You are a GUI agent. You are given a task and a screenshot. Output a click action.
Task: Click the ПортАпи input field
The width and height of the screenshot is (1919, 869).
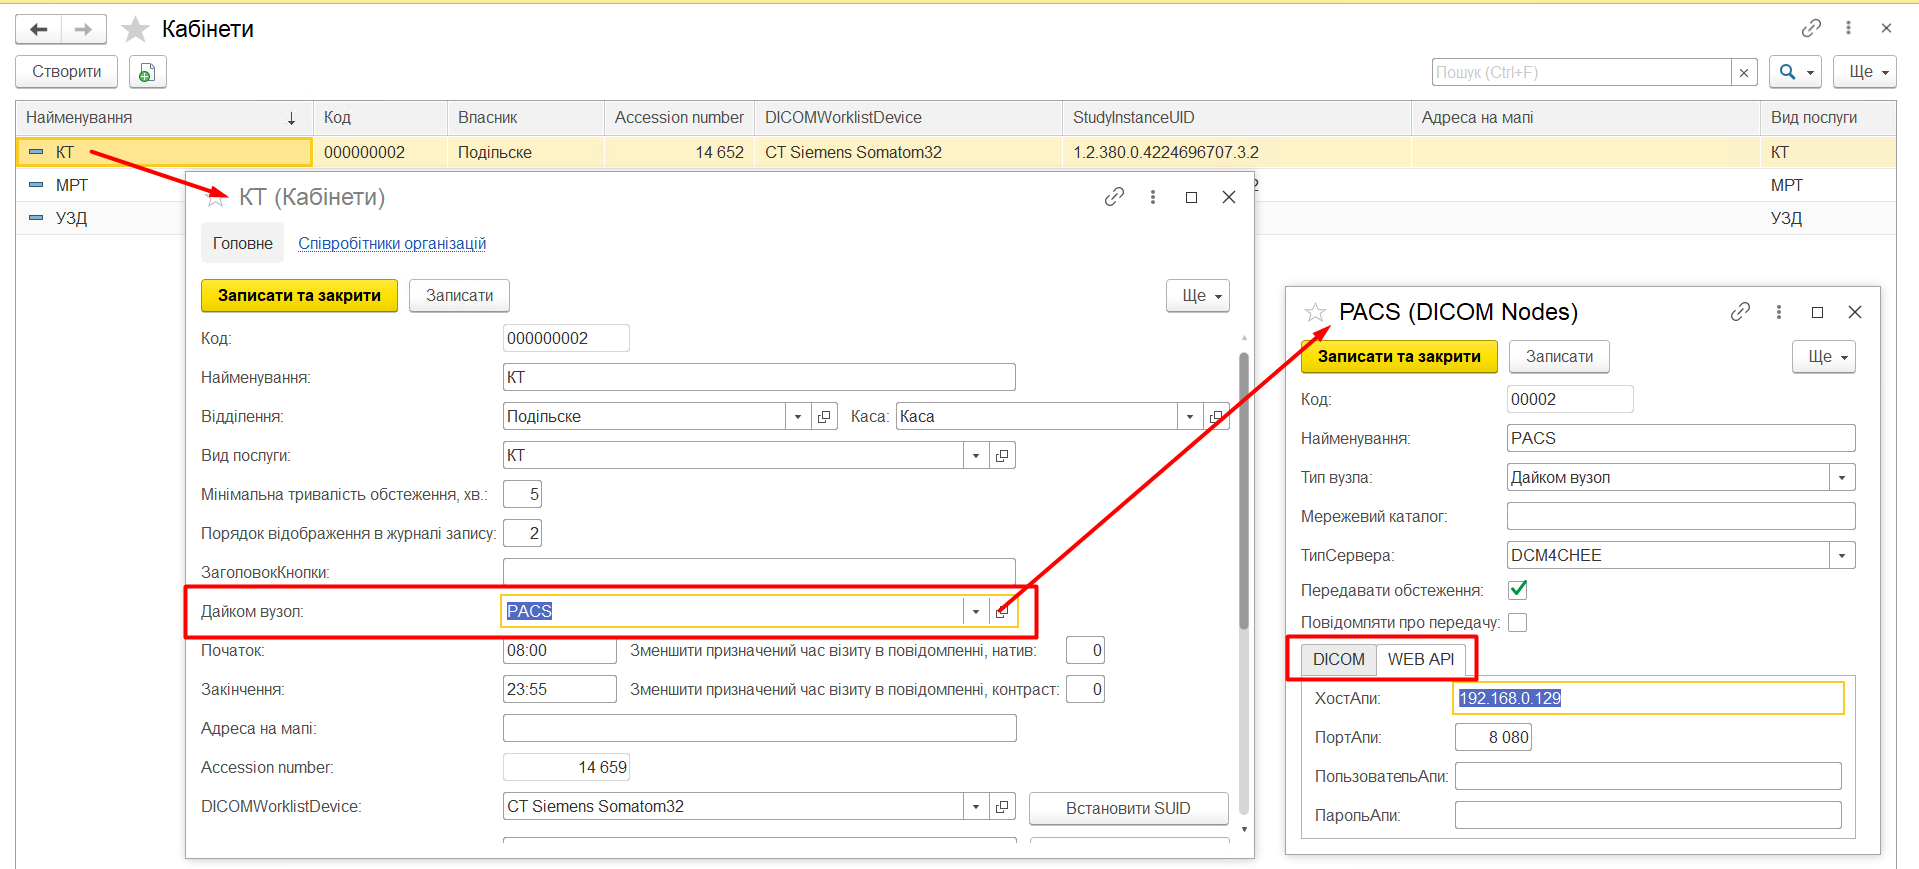tap(1493, 737)
